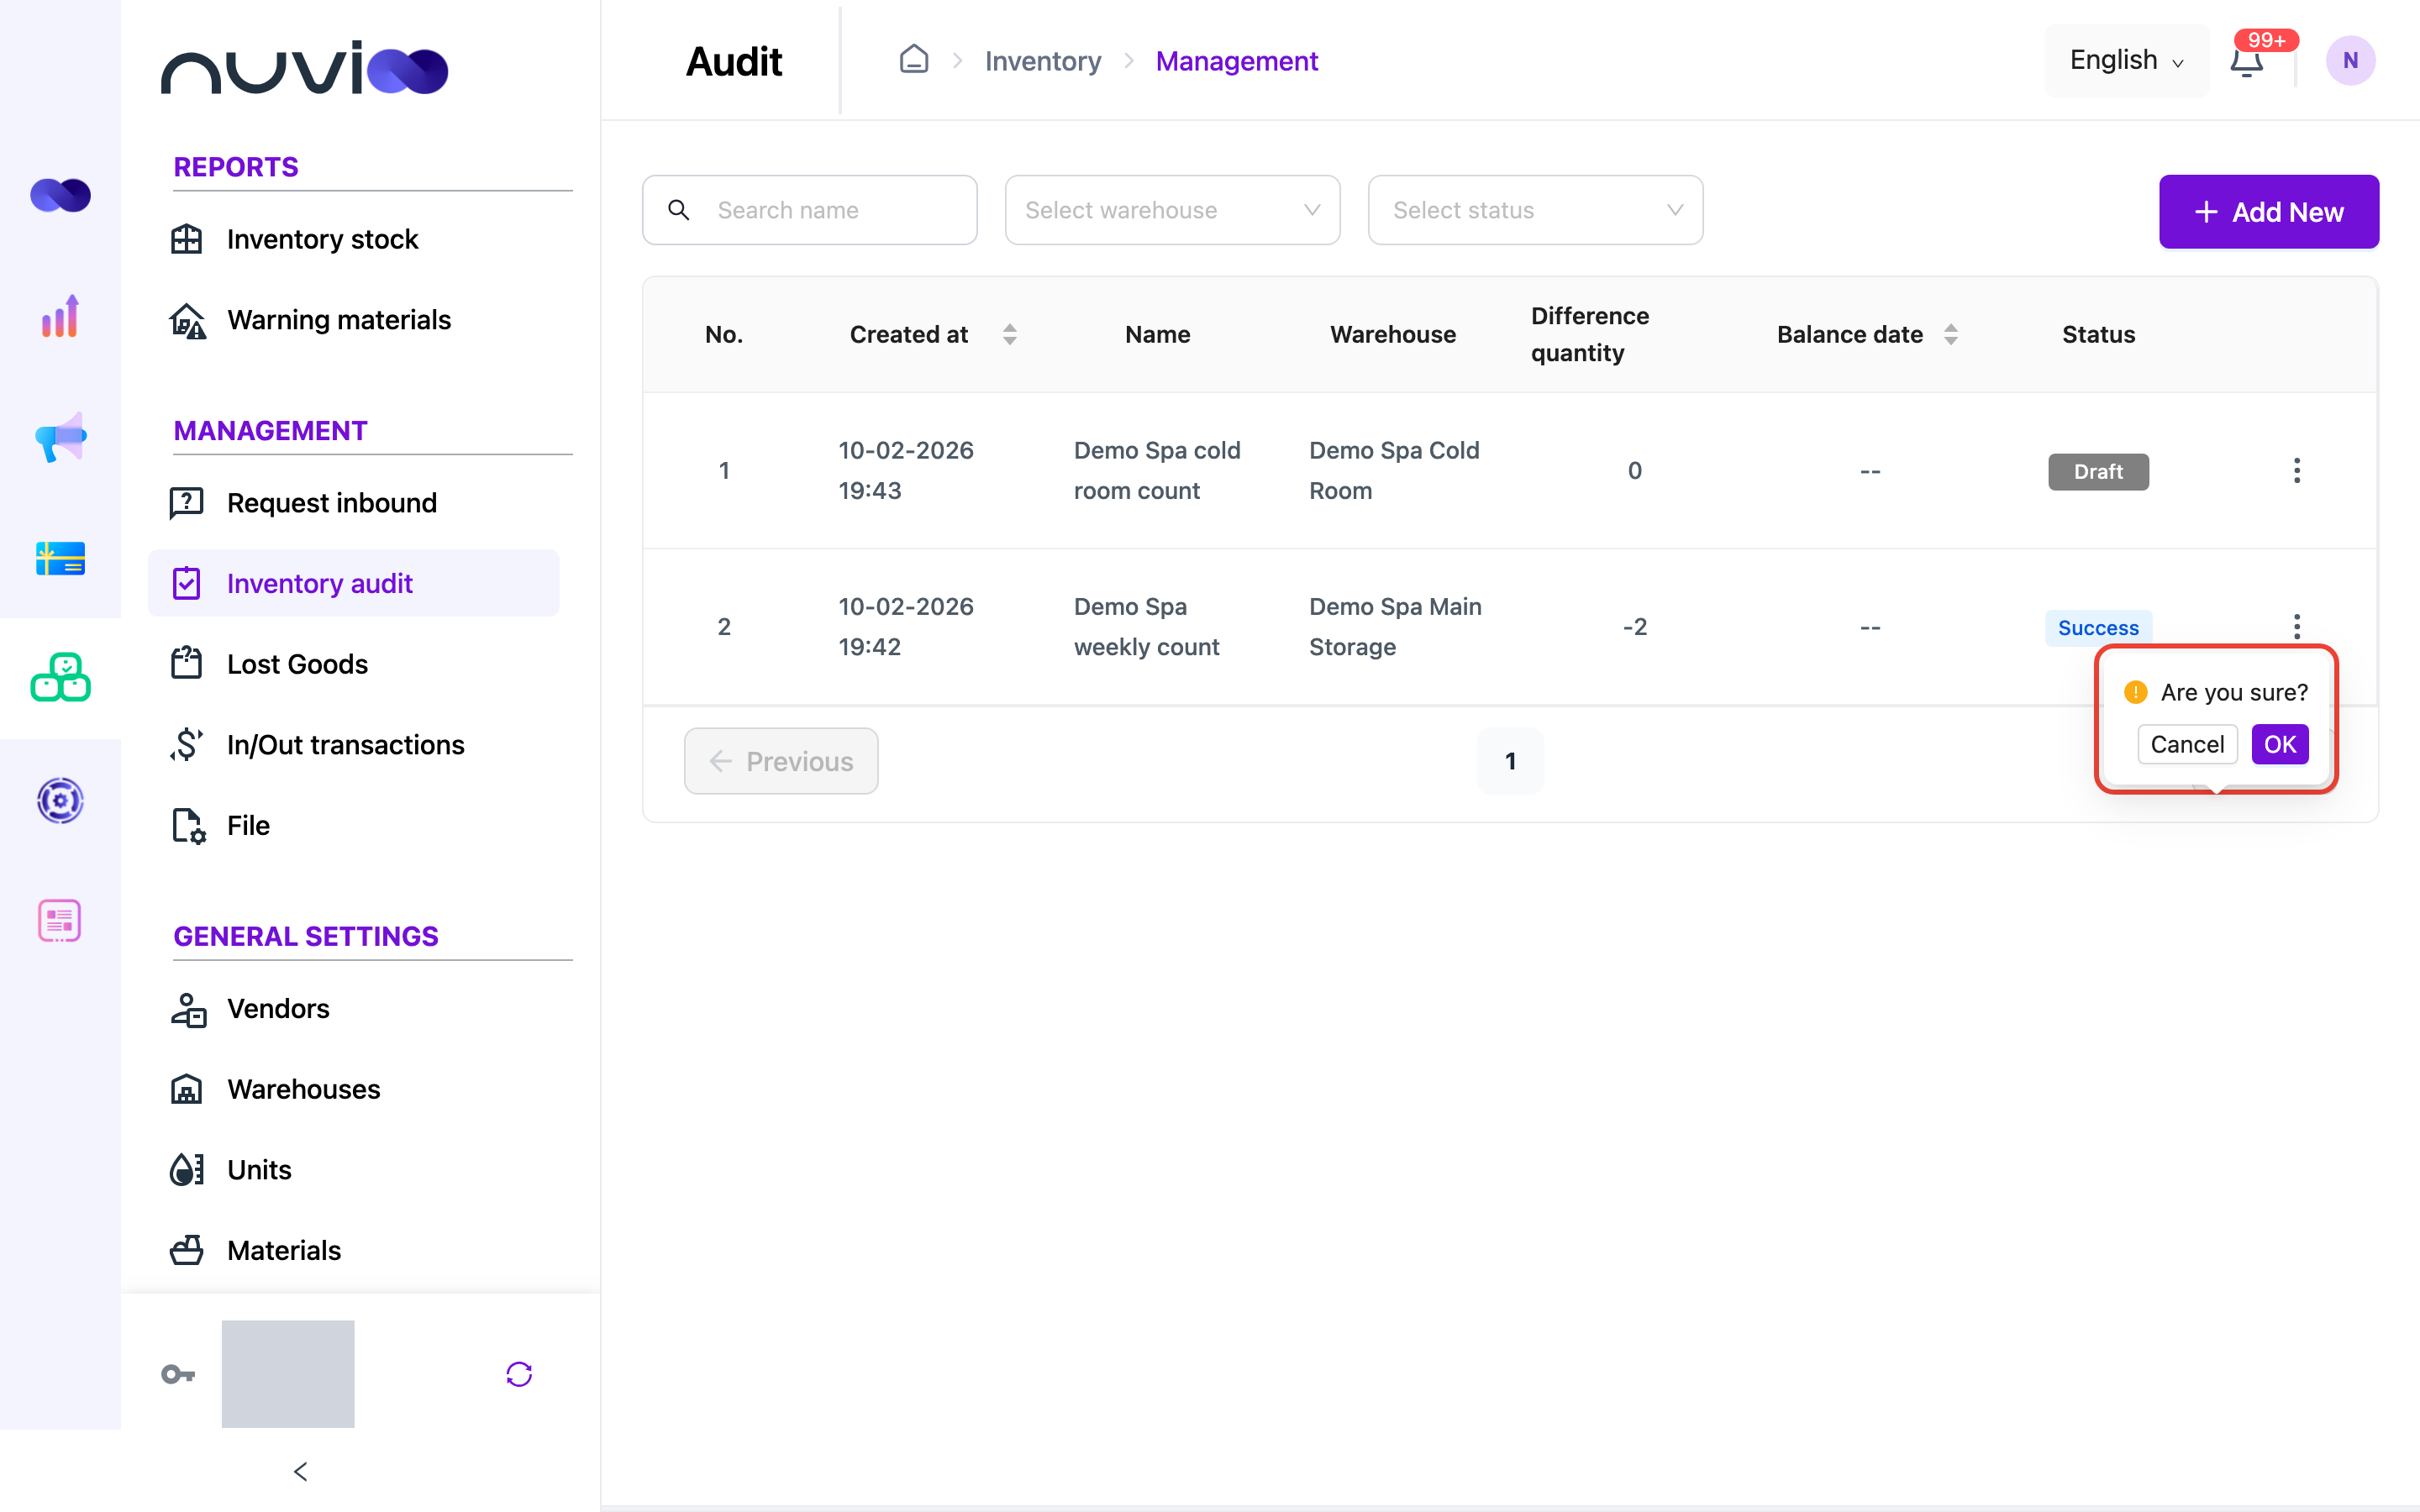Open the settings gear module icon
The image size is (2420, 1512).
click(x=60, y=800)
